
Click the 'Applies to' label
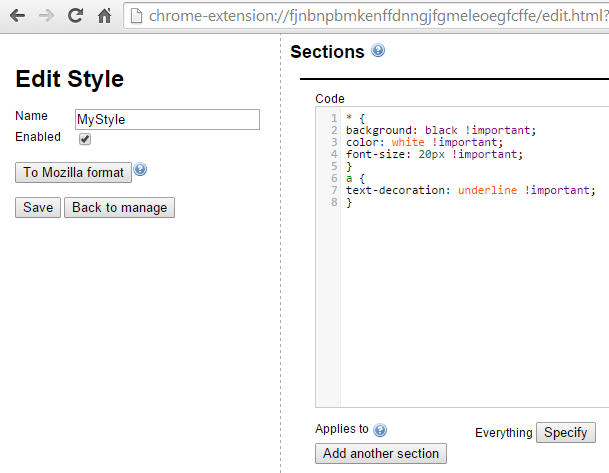coord(342,429)
